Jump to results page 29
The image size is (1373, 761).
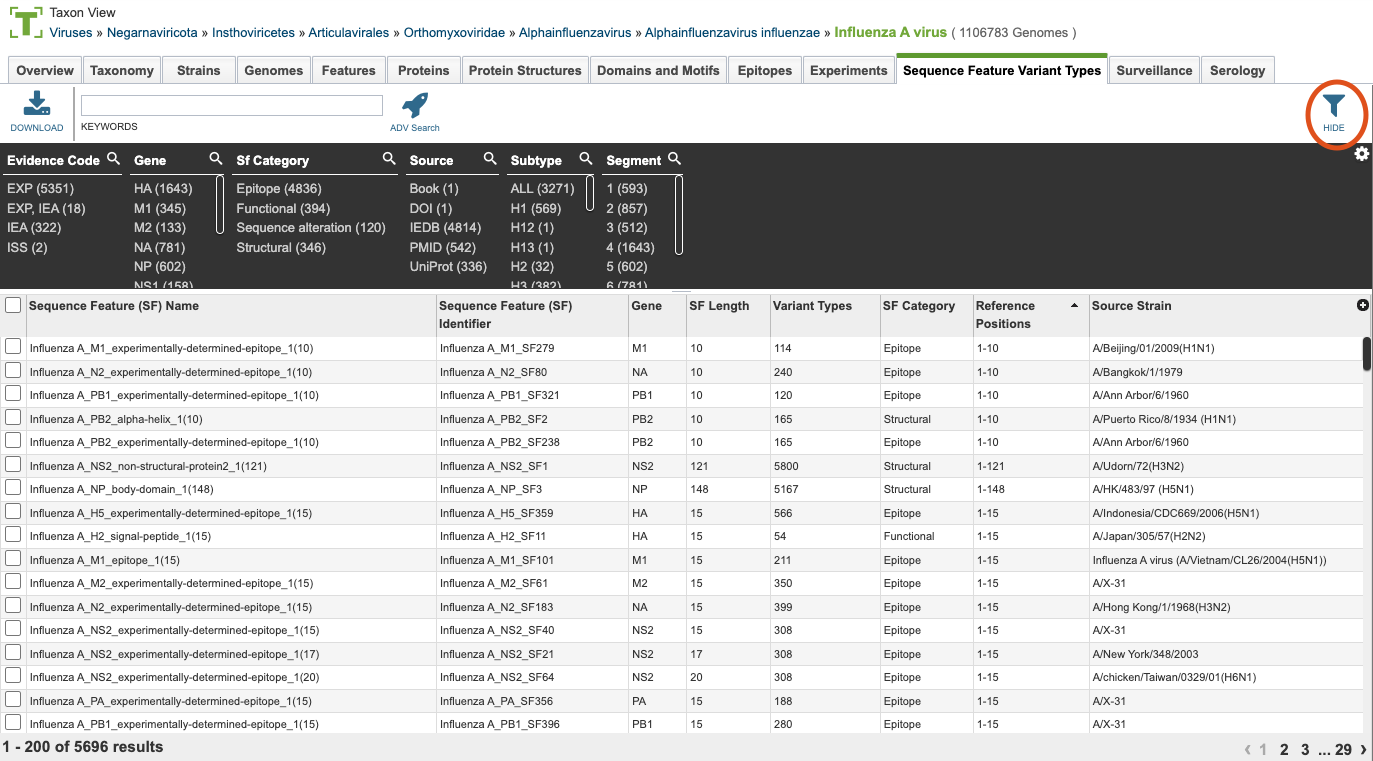1343,749
